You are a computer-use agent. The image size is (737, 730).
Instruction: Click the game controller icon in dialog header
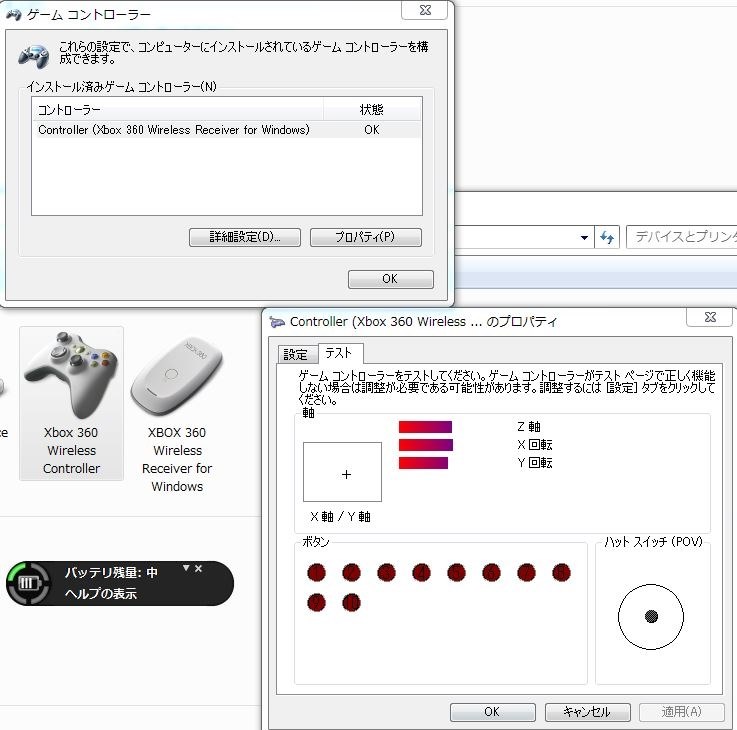coord(33,55)
